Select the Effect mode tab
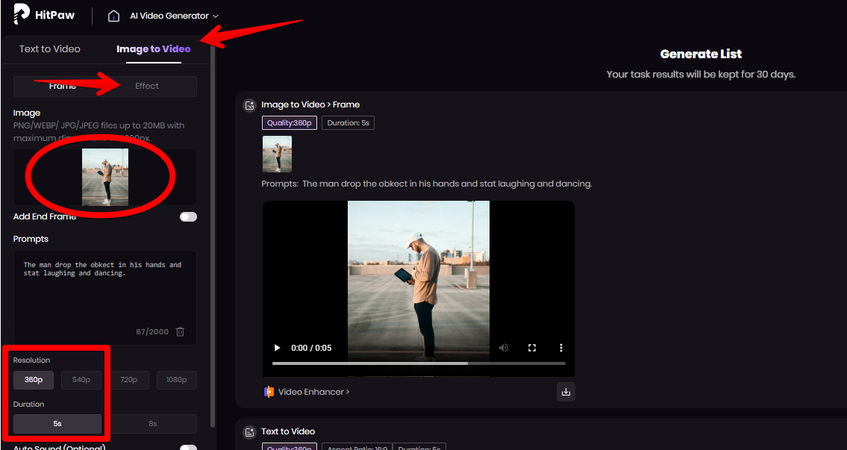Image resolution: width=847 pixels, height=450 pixels. [147, 86]
